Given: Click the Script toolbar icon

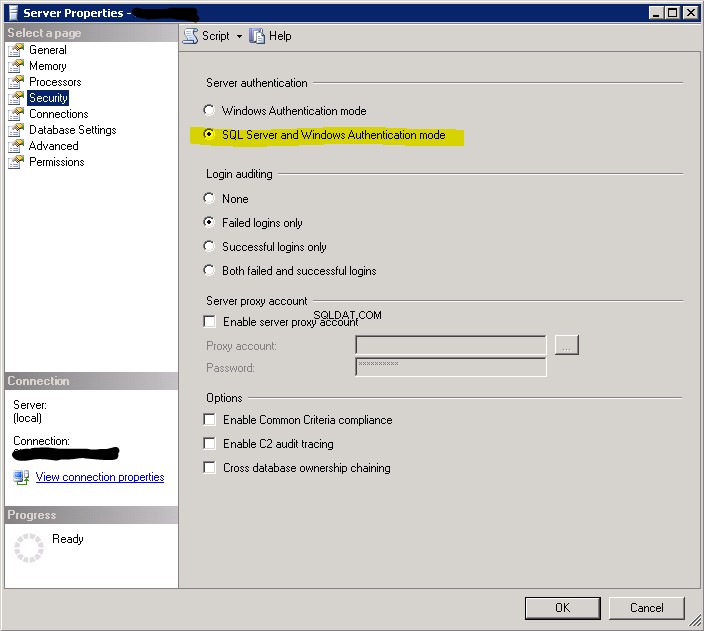Looking at the screenshot, I should tap(190, 36).
